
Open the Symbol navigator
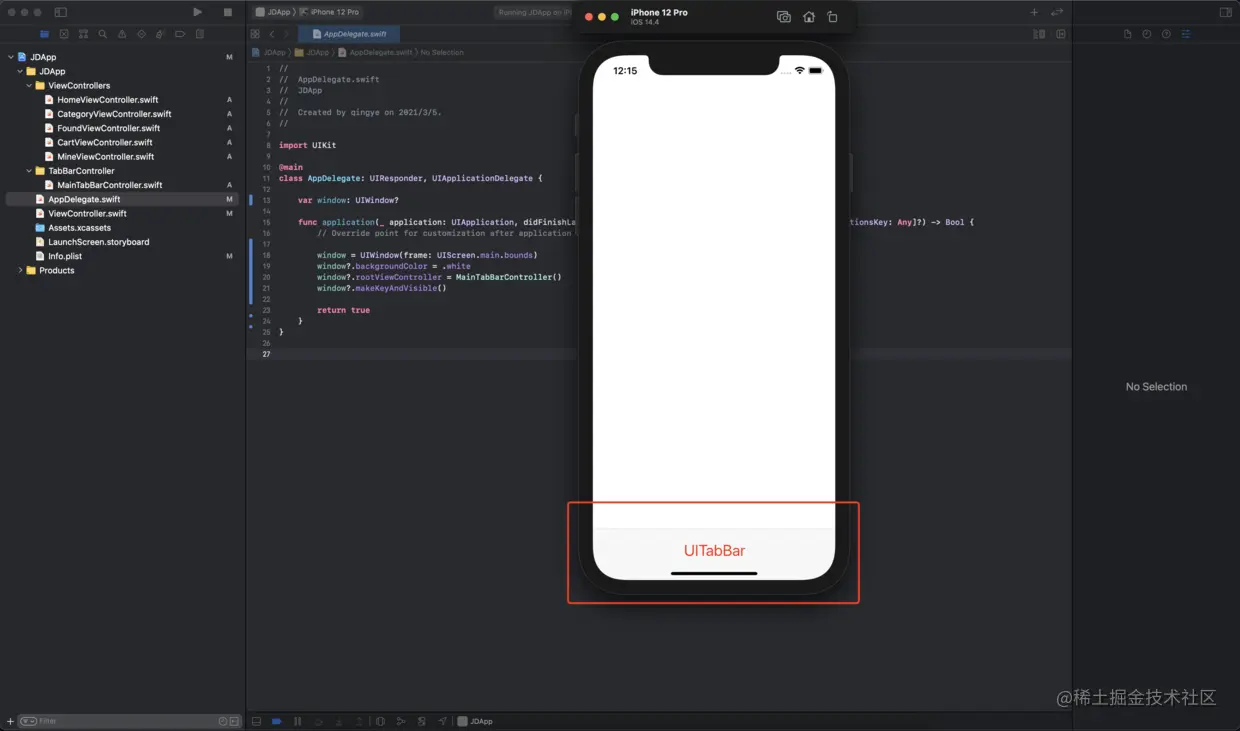pos(83,34)
